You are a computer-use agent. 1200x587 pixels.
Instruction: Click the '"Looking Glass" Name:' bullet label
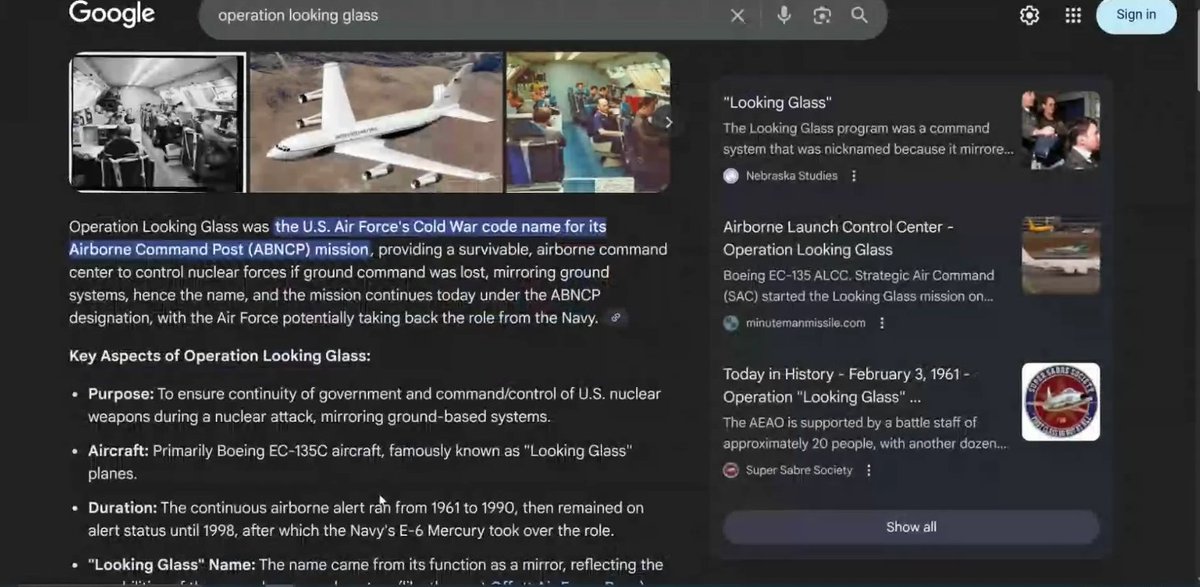pyautogui.click(x=172, y=564)
